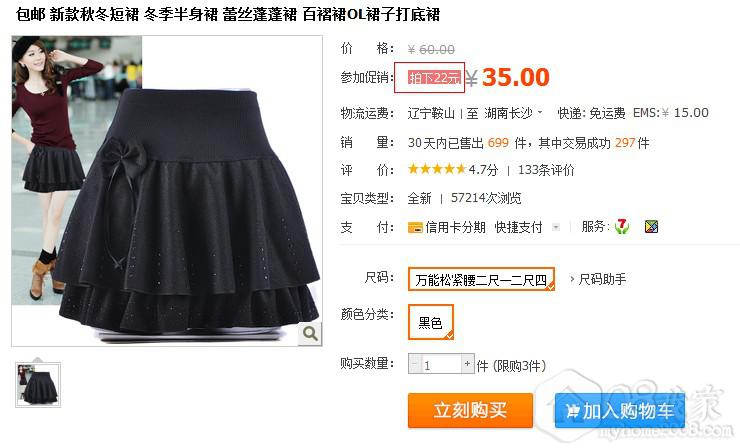Click the five-star rating stars
This screenshot has width=740, height=448.
point(437,169)
